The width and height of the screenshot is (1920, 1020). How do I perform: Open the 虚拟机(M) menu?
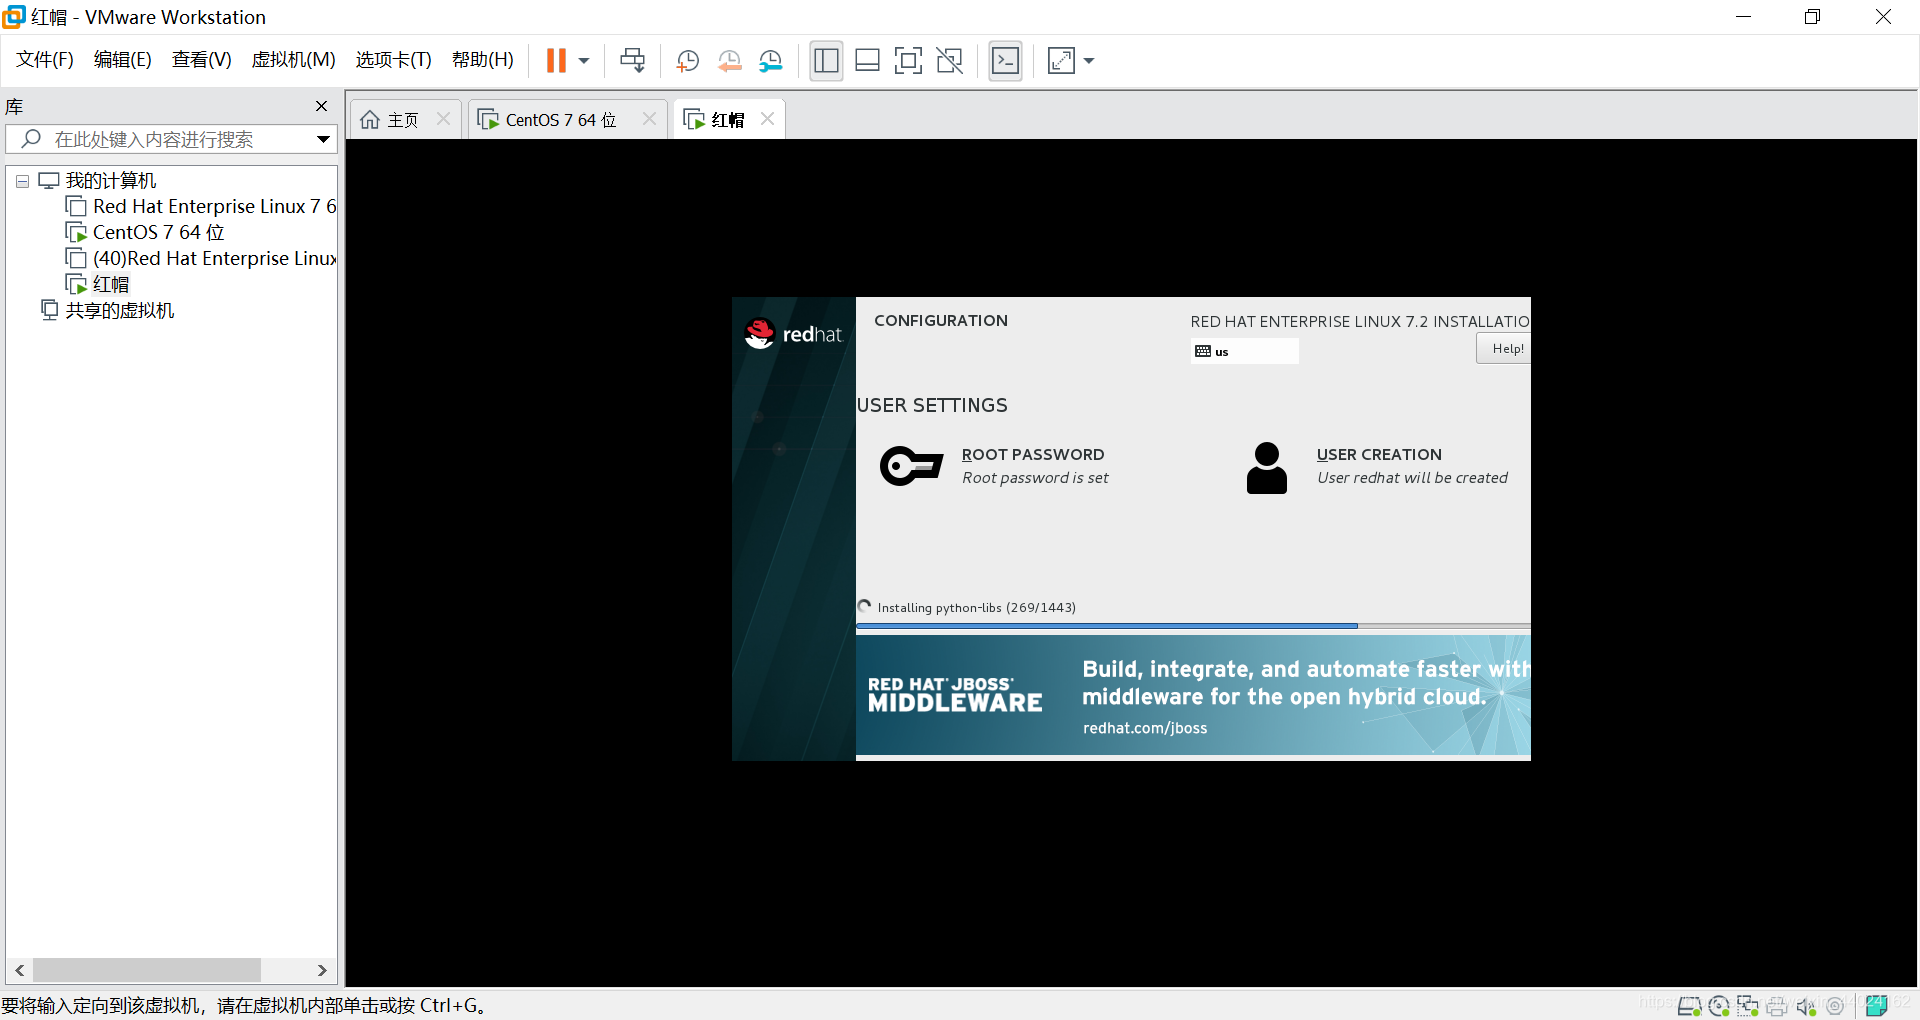tap(293, 60)
